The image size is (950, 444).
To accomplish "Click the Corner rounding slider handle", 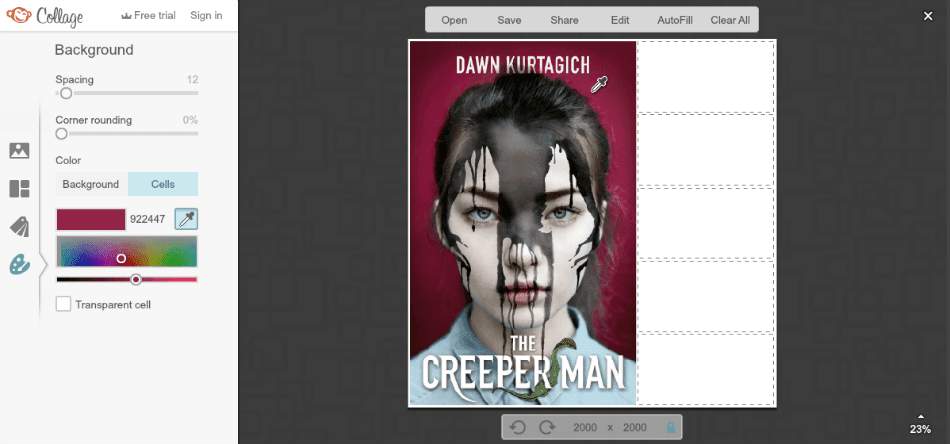I will click(61, 134).
